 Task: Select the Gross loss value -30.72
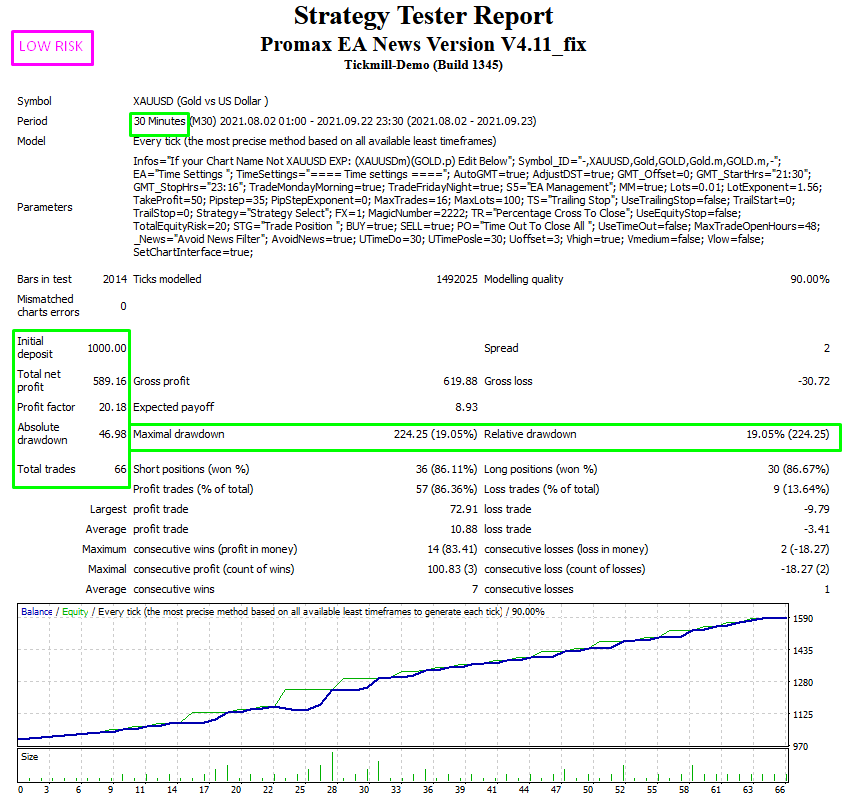coord(814,381)
